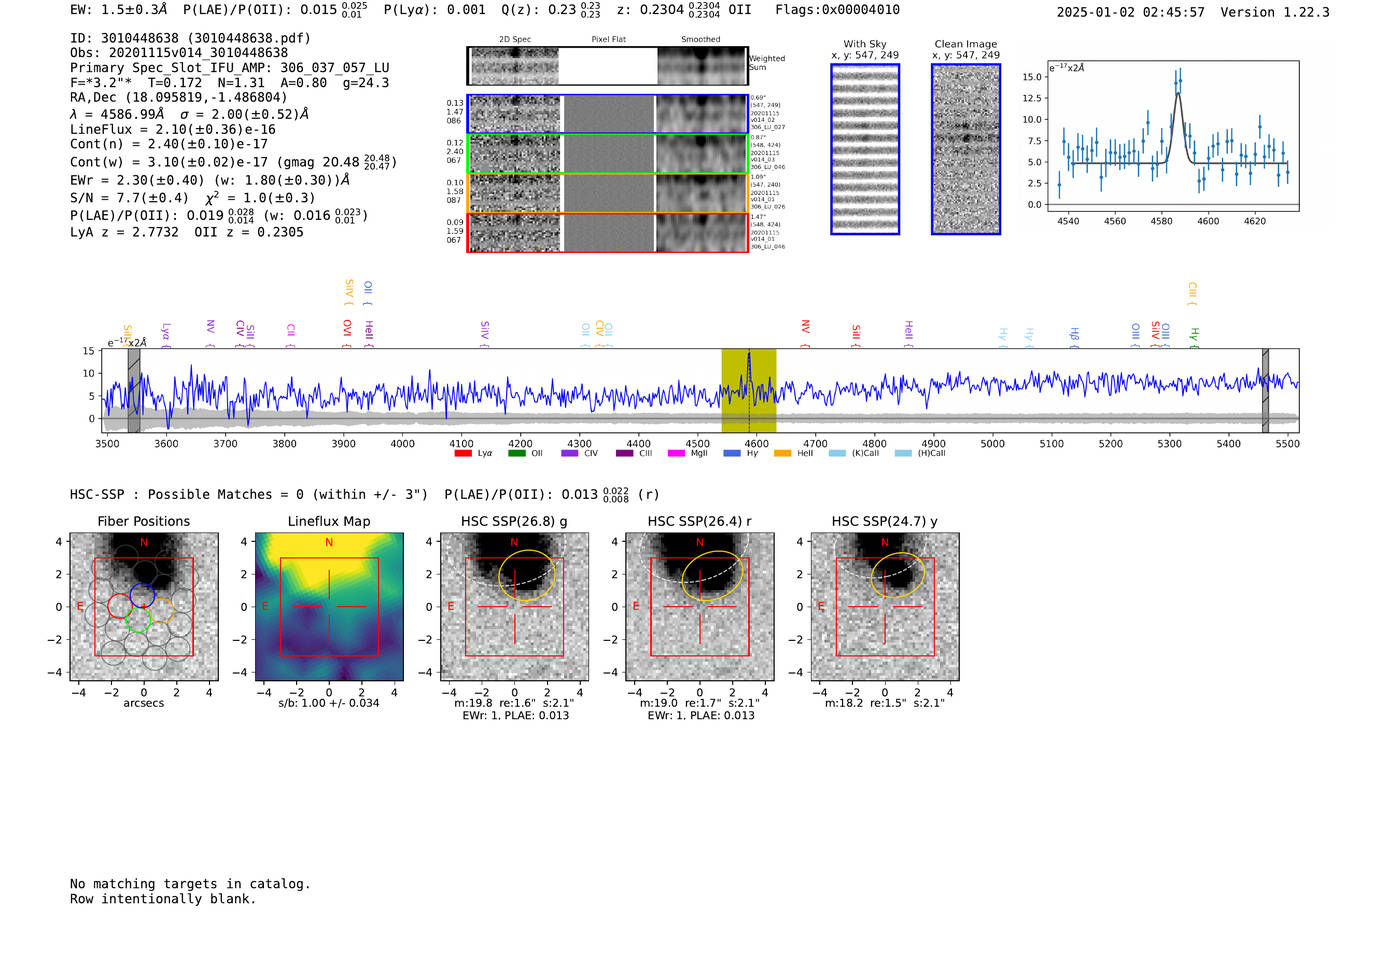Open the HSC SSP(26.4) r image
This screenshot has width=1400, height=953.
coord(700,607)
